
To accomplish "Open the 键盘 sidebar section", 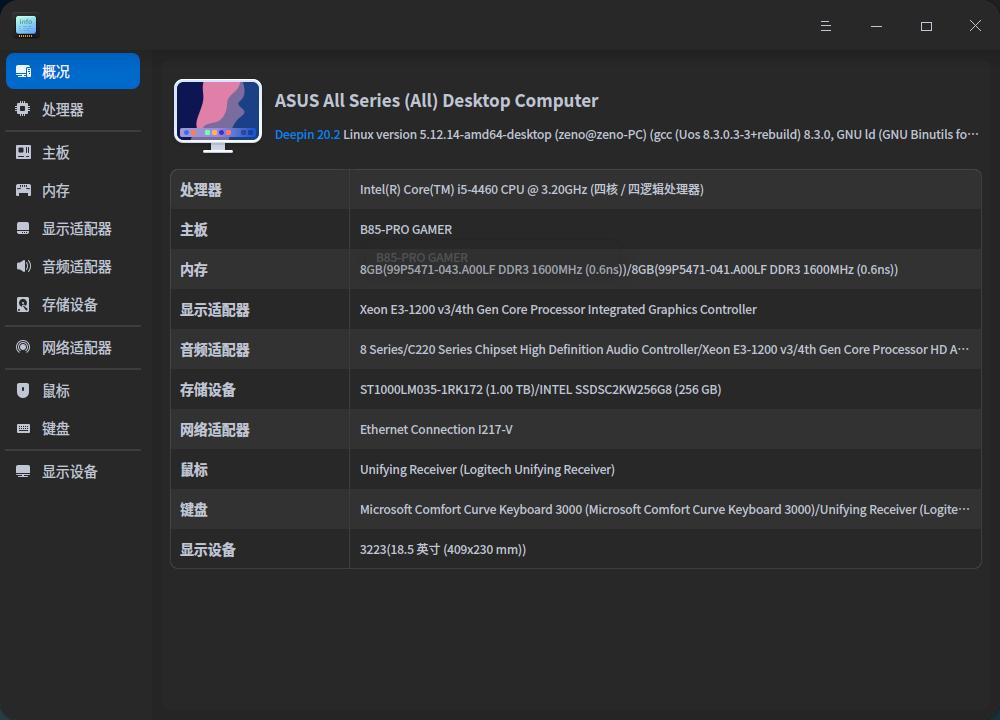I will (73, 428).
